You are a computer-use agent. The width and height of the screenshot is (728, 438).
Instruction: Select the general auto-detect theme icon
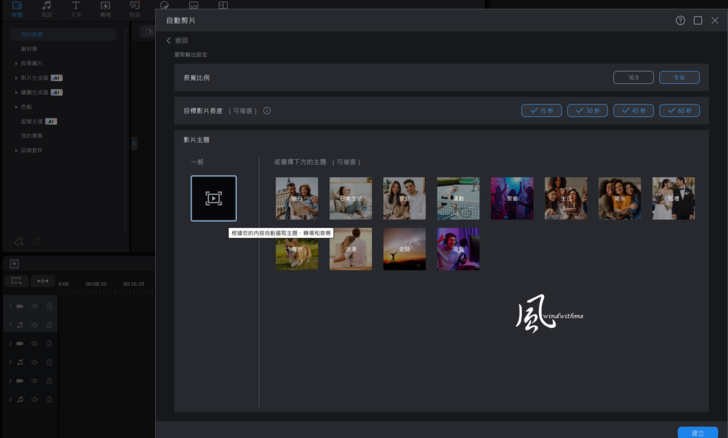tap(214, 198)
